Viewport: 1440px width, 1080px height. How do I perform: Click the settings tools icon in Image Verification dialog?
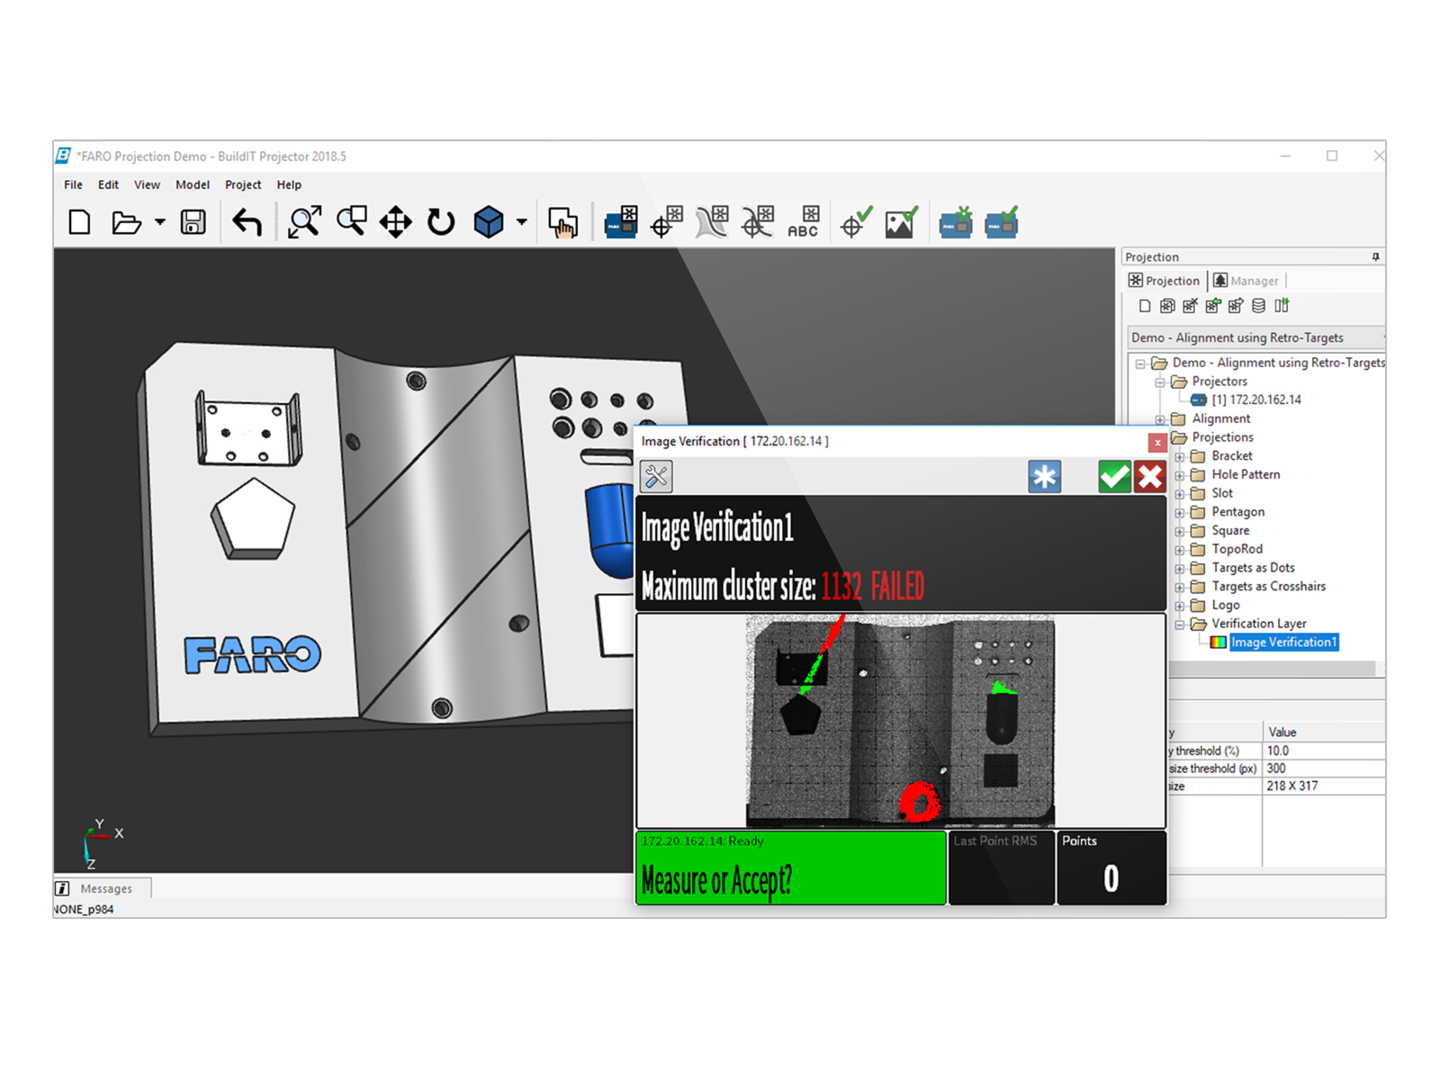pyautogui.click(x=656, y=476)
